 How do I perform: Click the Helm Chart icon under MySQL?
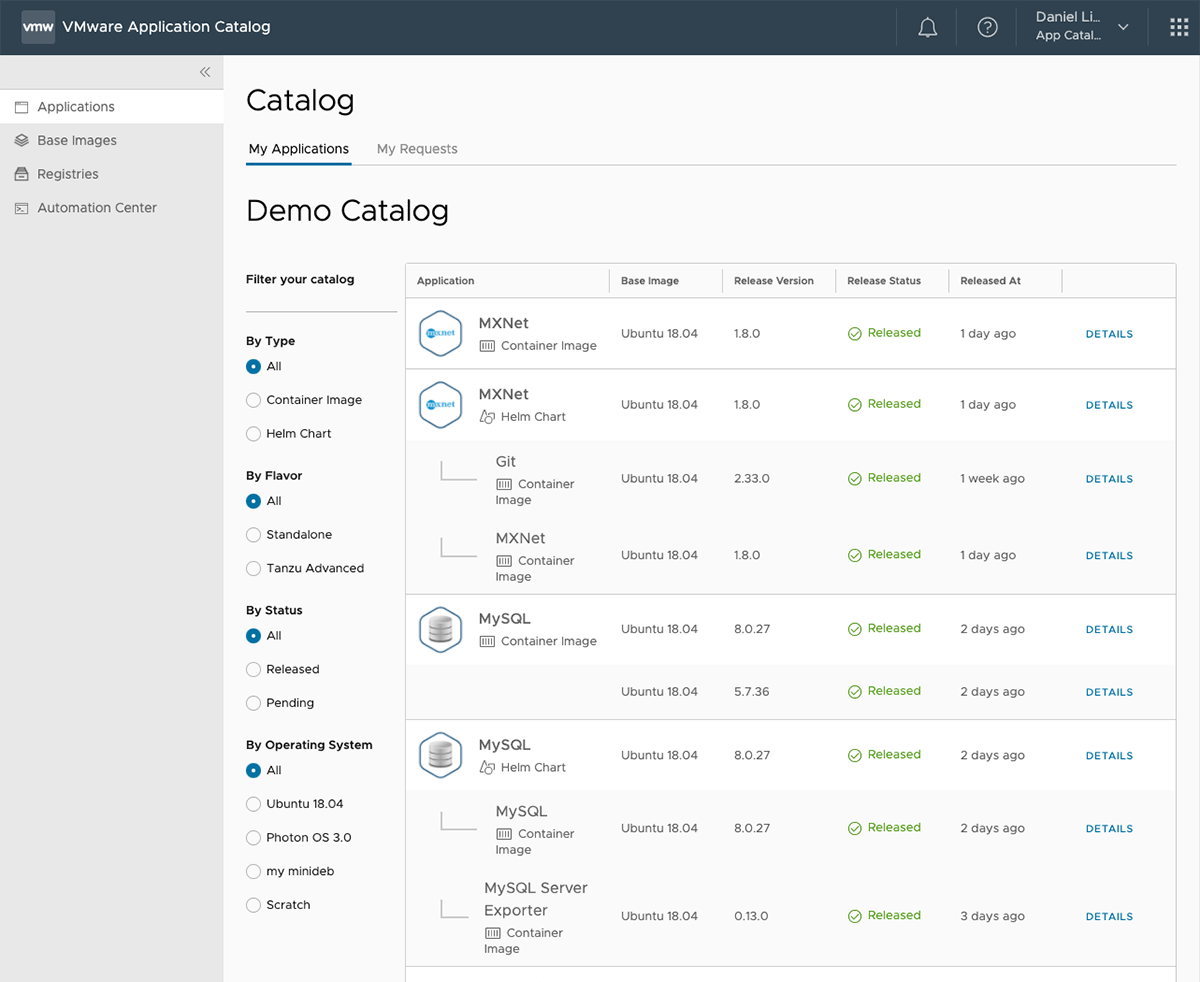(487, 768)
